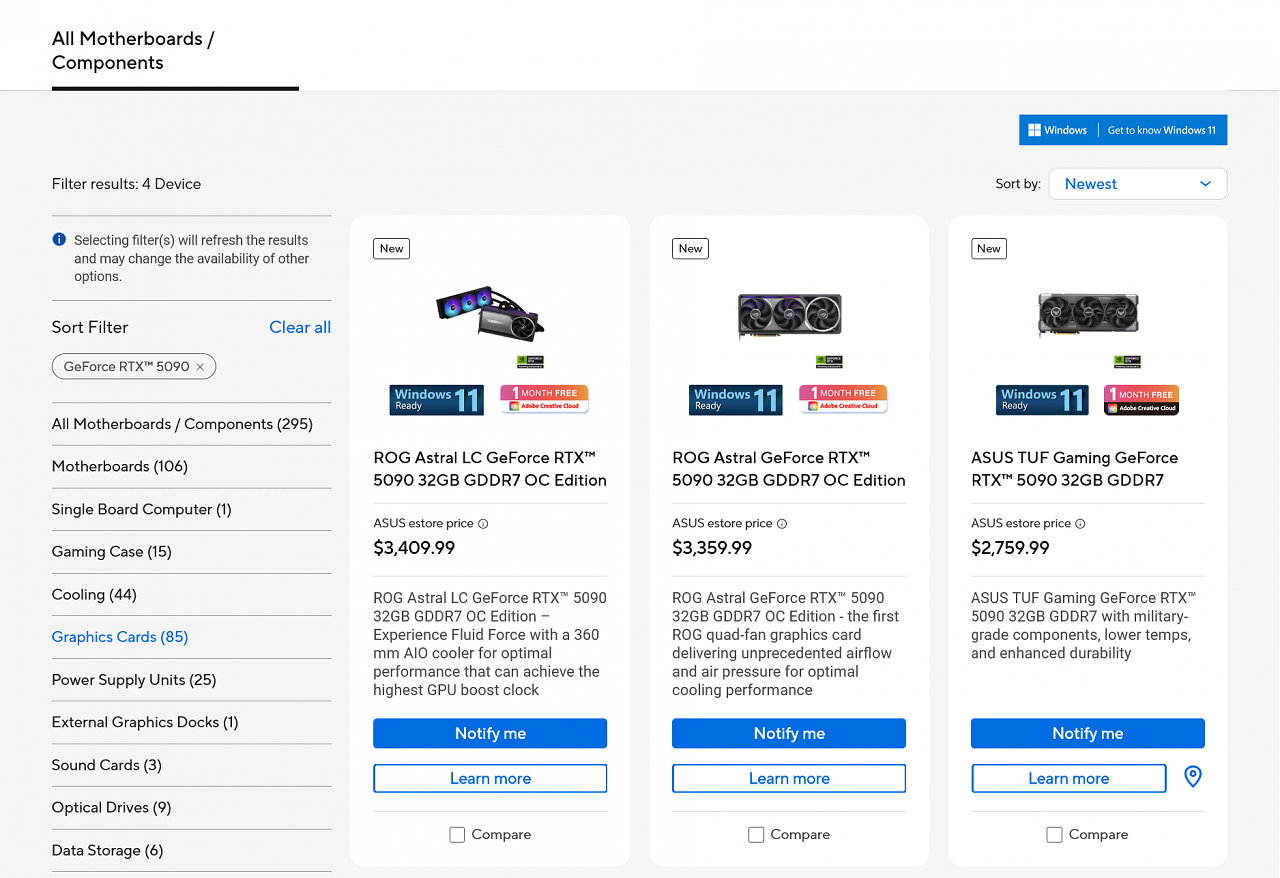Click Clear all filters link
The image size is (1280, 878).
300,327
